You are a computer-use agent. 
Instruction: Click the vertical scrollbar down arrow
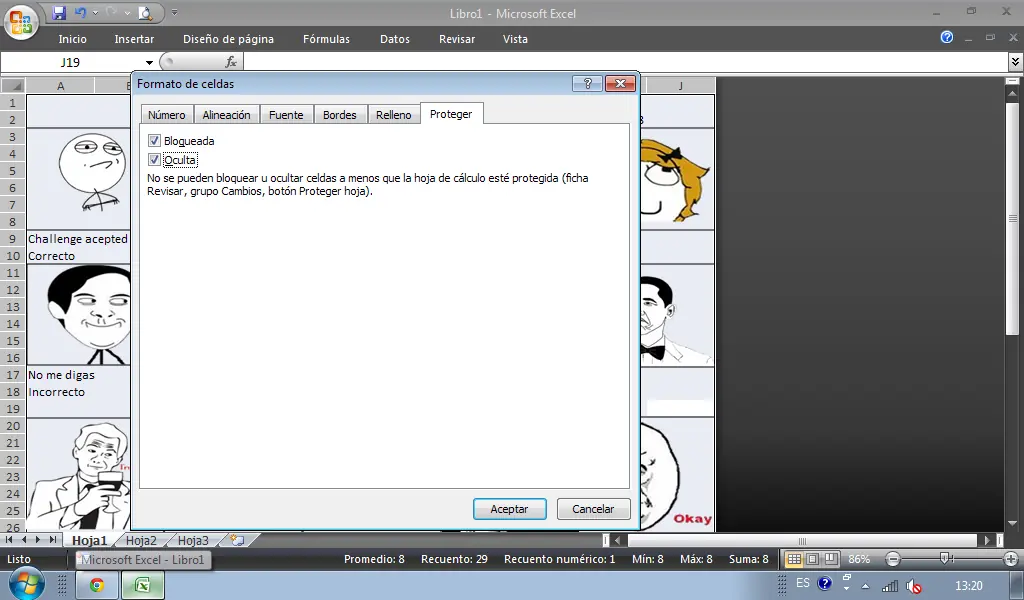pyautogui.click(x=1013, y=523)
